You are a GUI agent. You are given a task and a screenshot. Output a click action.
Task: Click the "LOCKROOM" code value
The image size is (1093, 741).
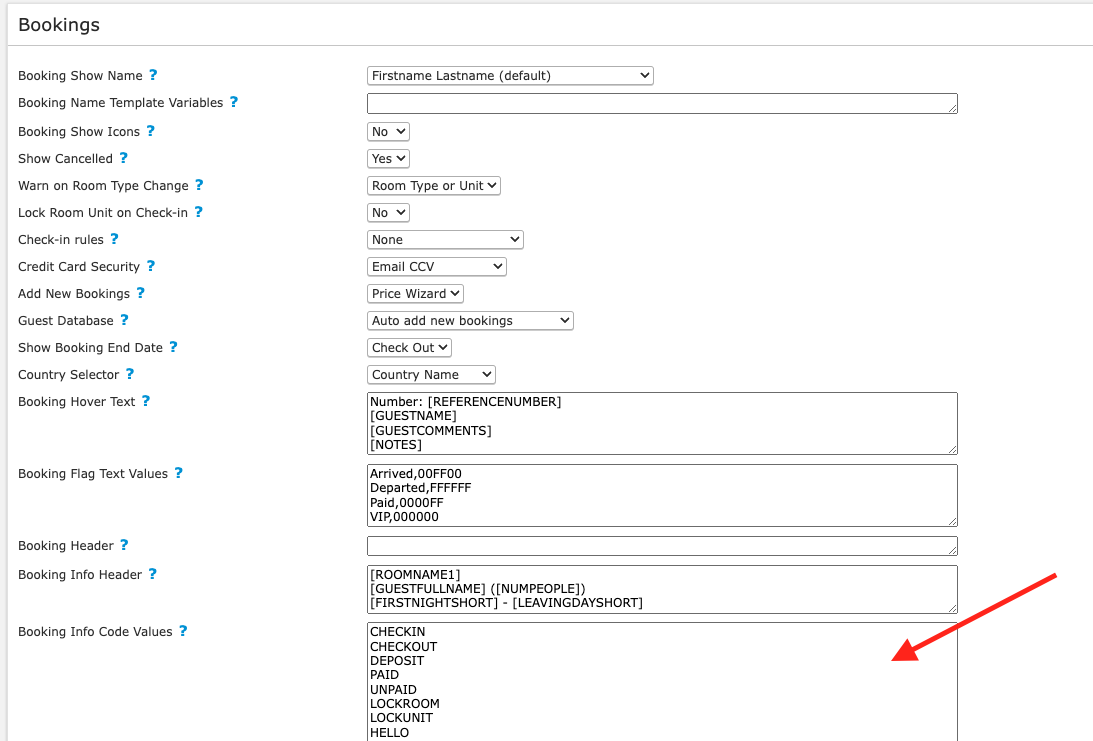click(x=405, y=704)
